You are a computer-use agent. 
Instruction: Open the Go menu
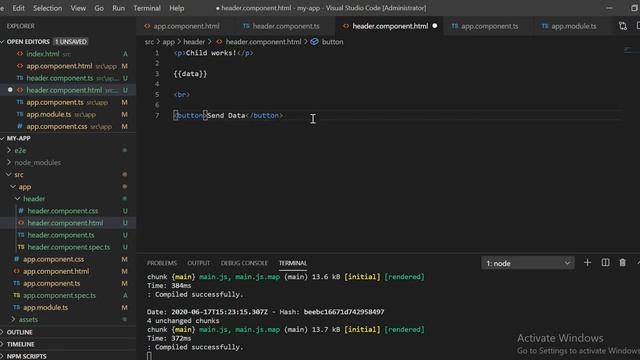99,8
